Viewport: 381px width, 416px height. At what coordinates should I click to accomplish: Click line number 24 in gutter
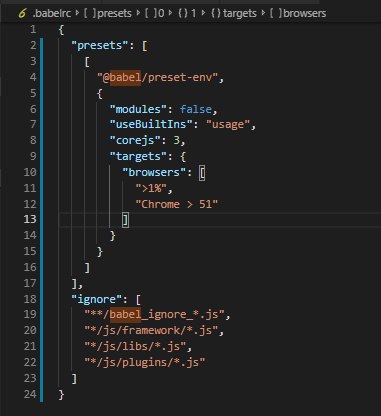[30, 394]
